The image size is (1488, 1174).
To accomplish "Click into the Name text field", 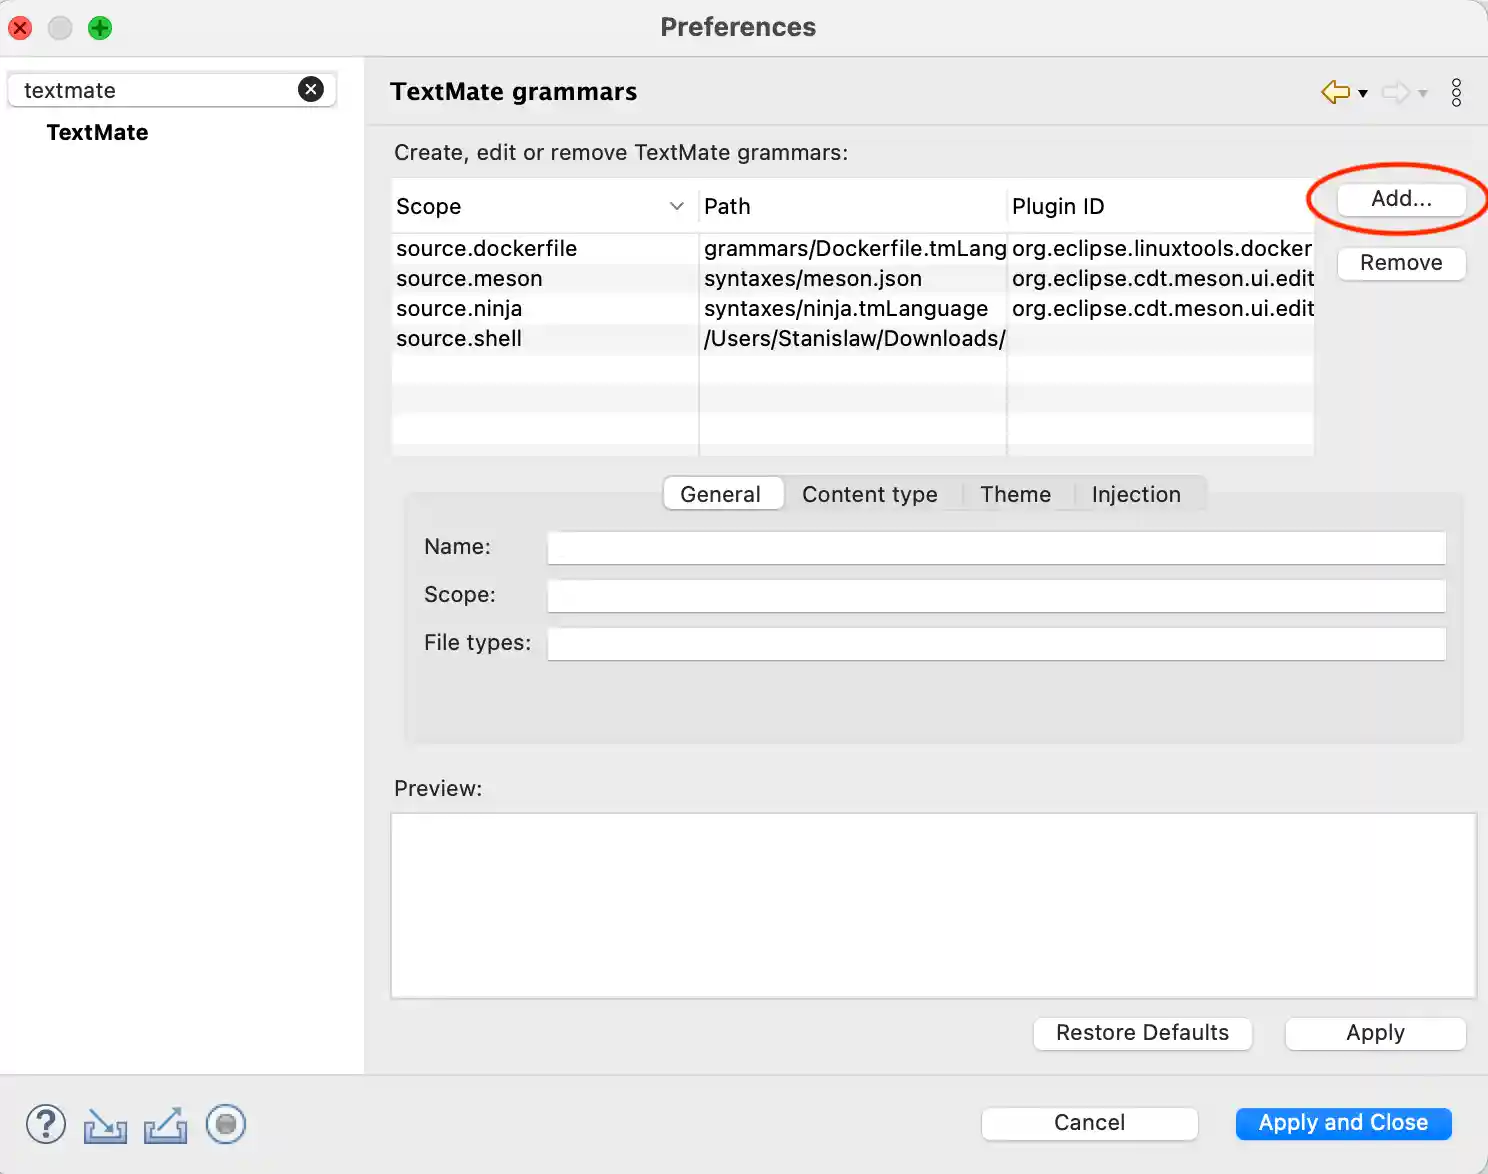I will 996,548.
